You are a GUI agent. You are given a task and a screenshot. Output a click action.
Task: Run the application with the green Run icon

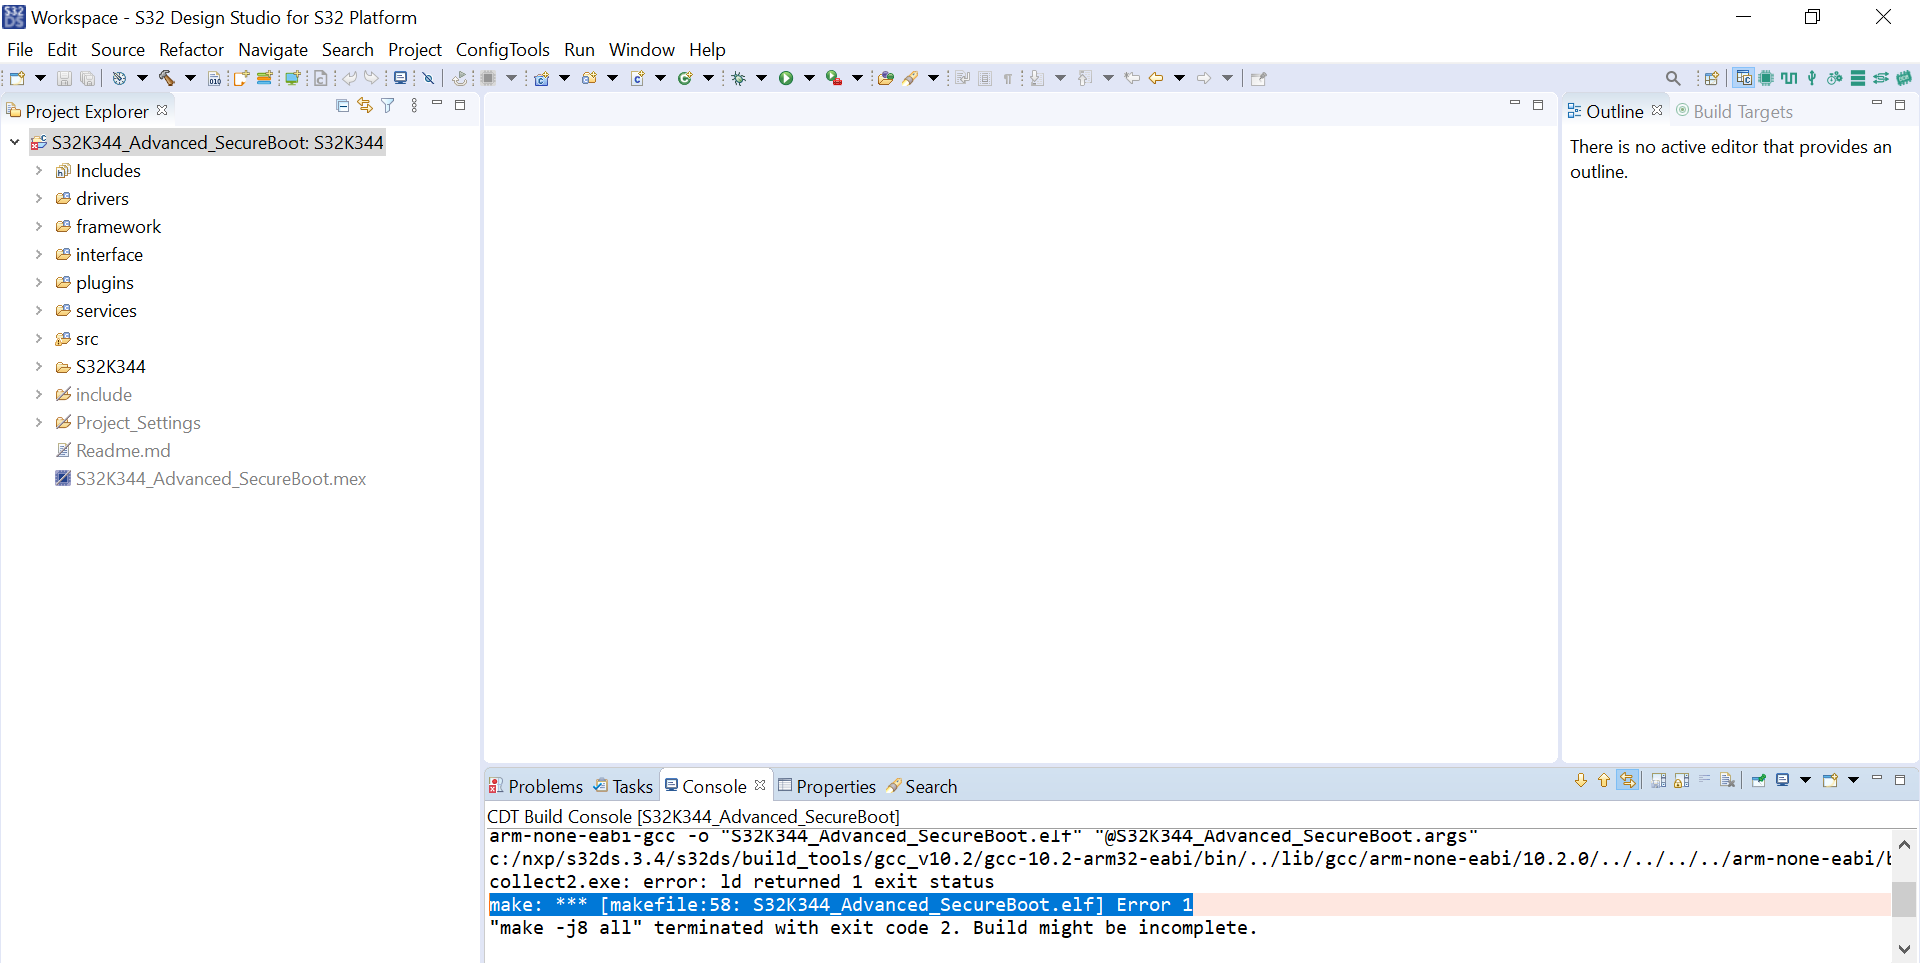point(787,78)
